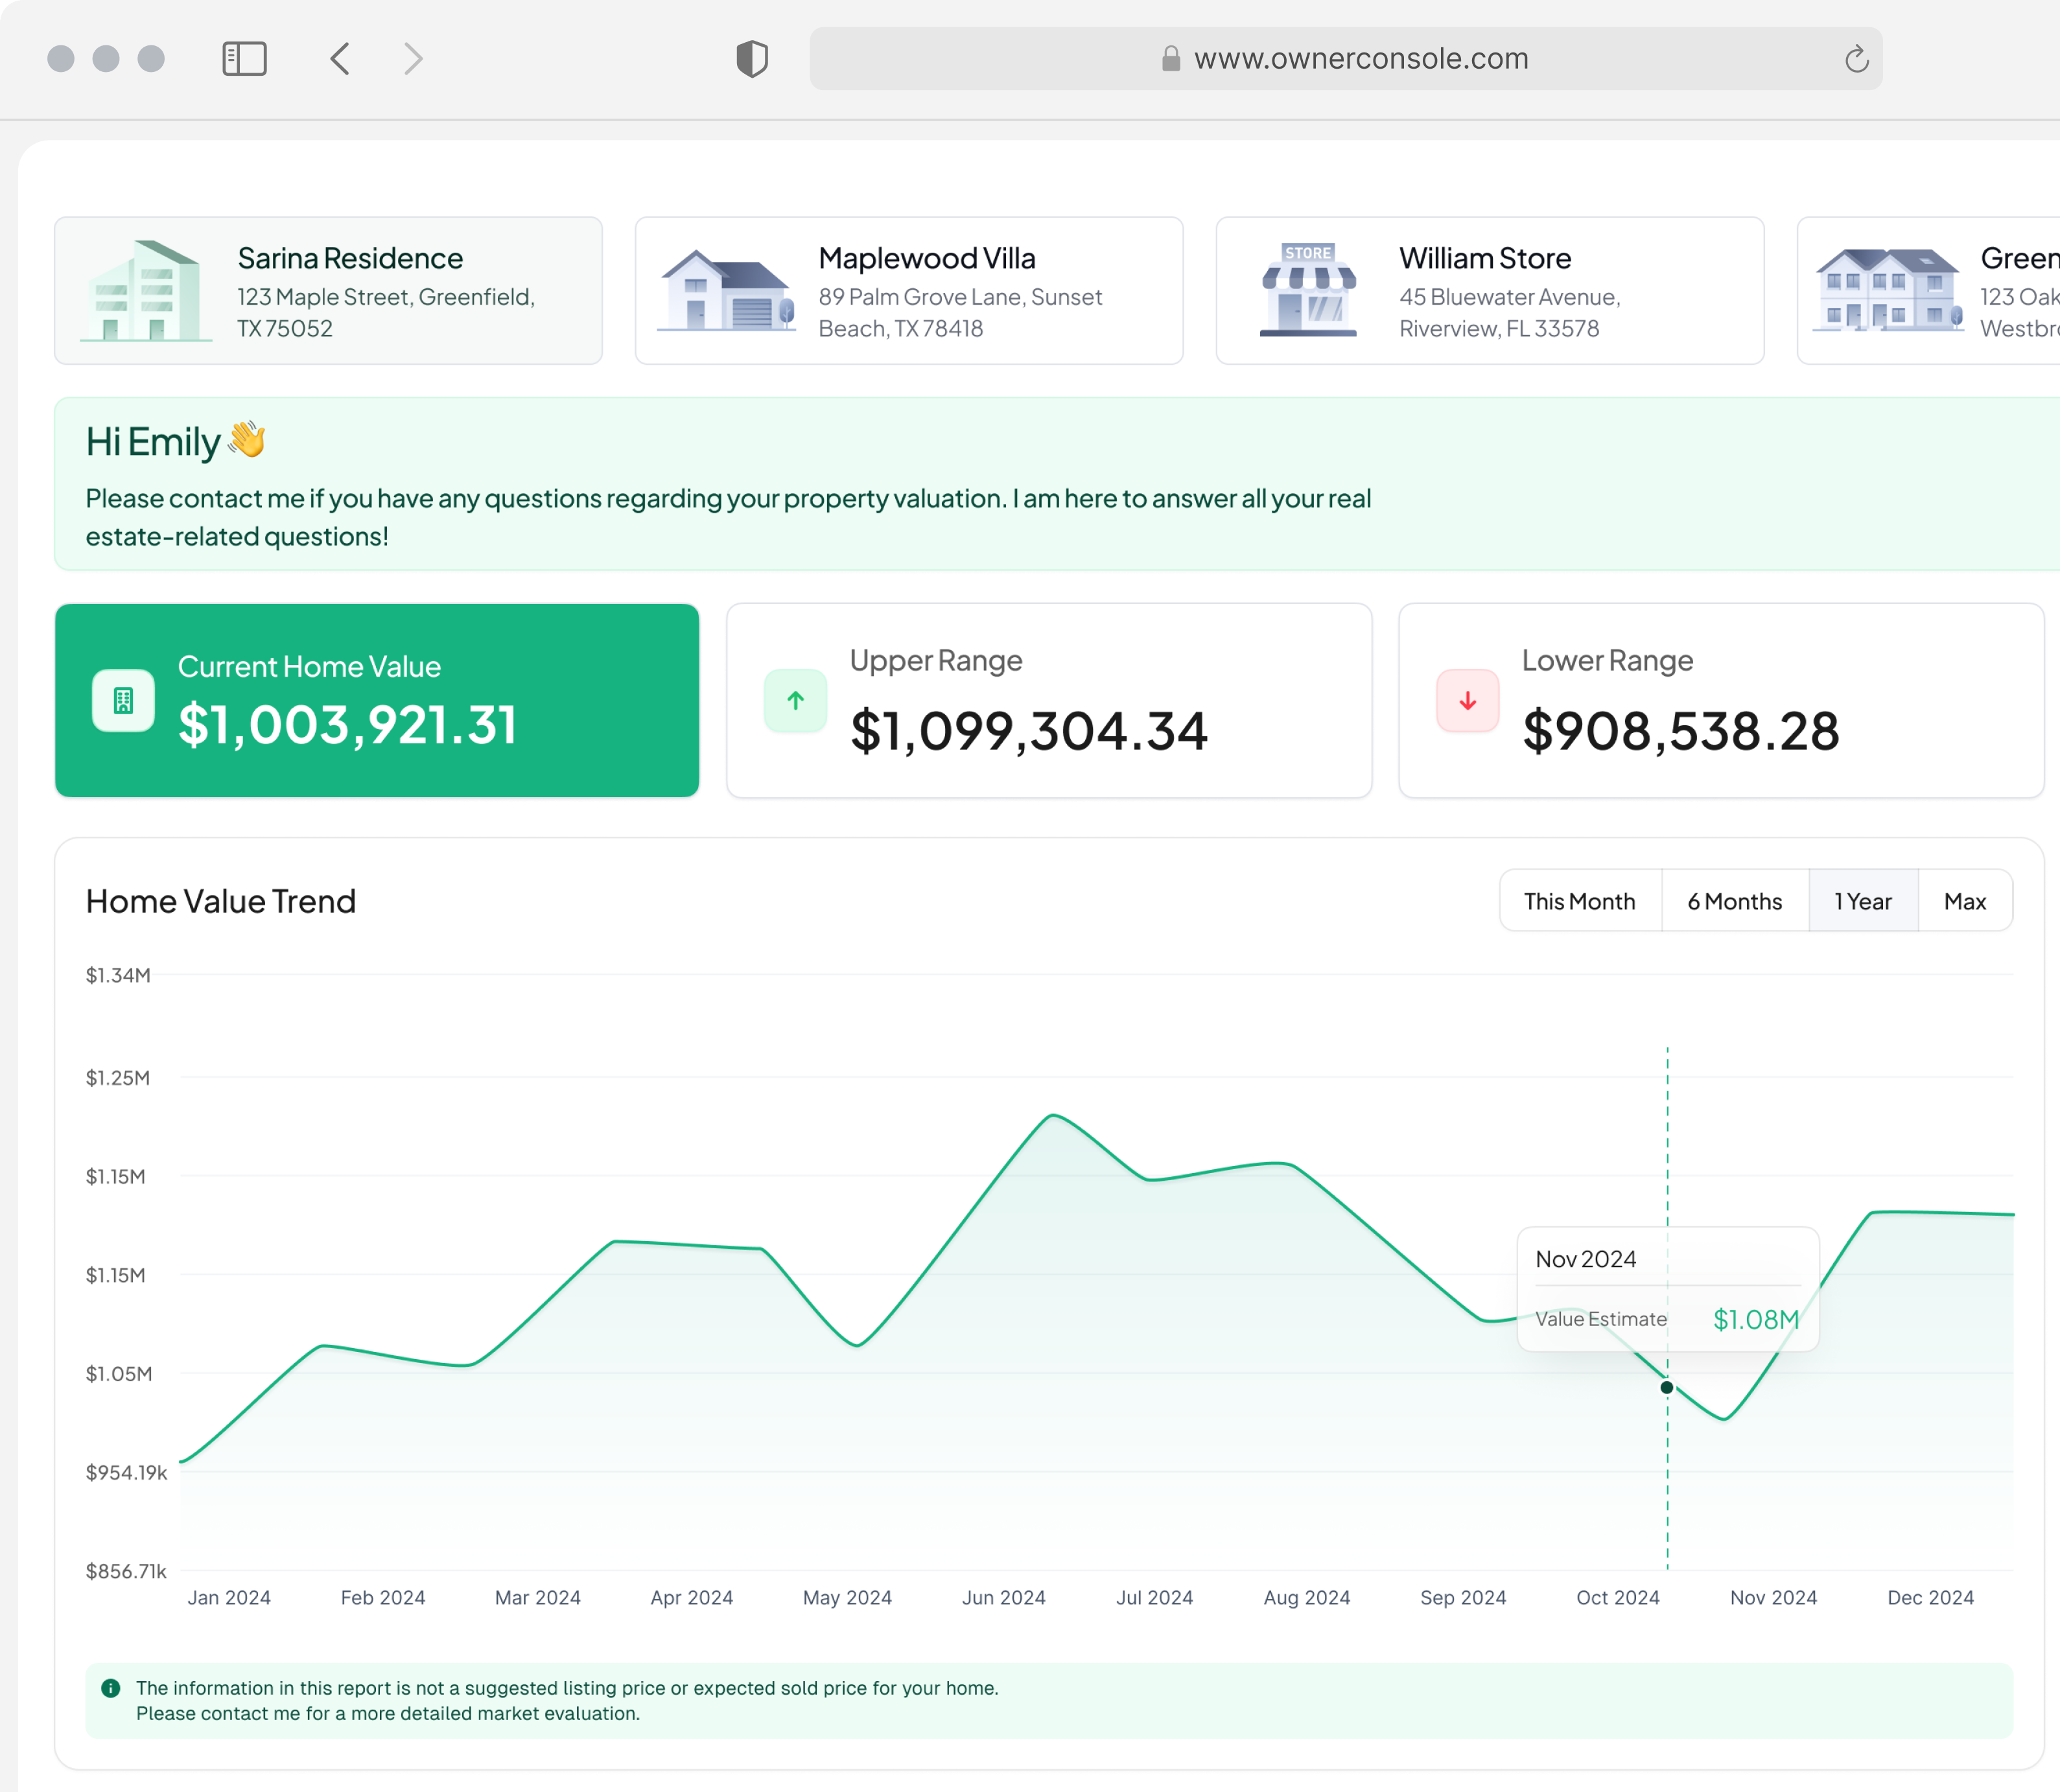Switch chart to This Month

point(1580,901)
